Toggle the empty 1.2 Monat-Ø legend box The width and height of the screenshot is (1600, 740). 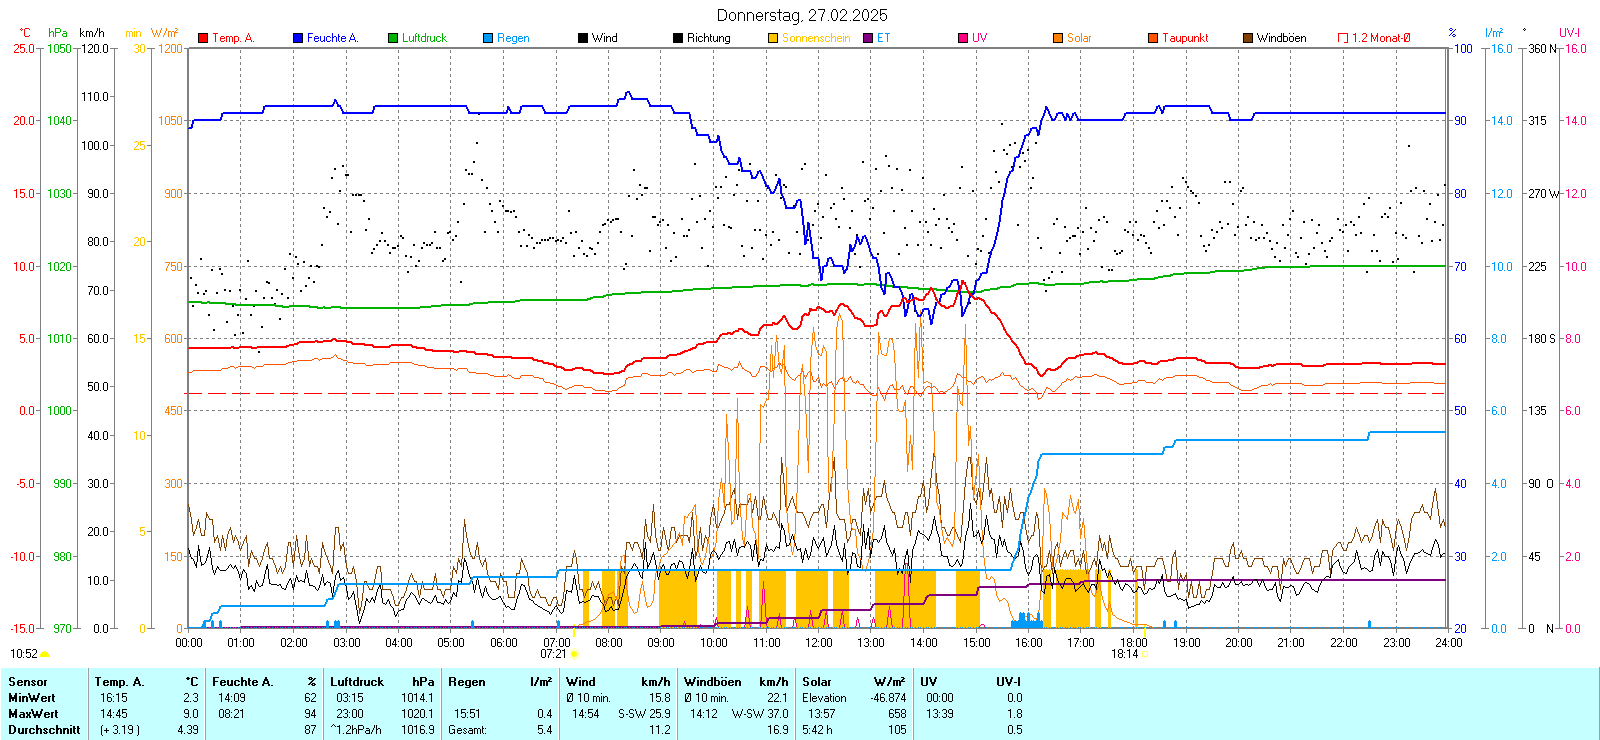pos(1343,38)
